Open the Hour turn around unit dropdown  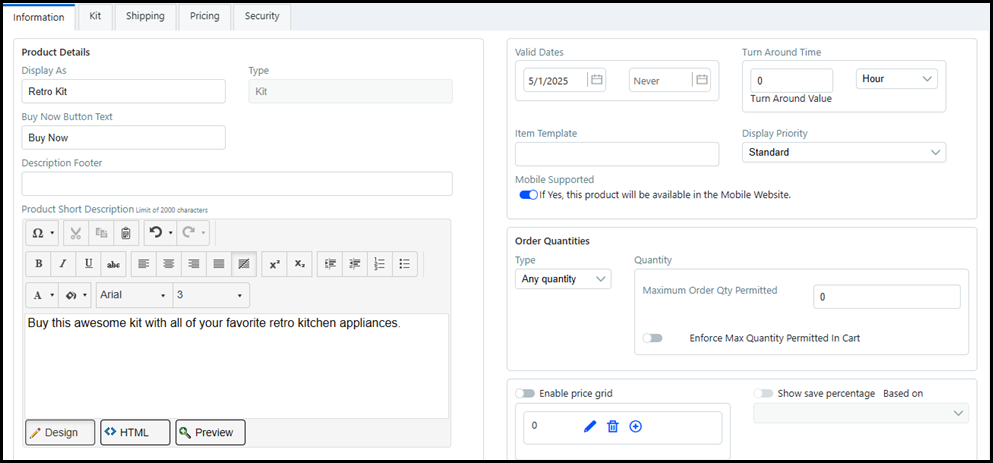point(896,79)
